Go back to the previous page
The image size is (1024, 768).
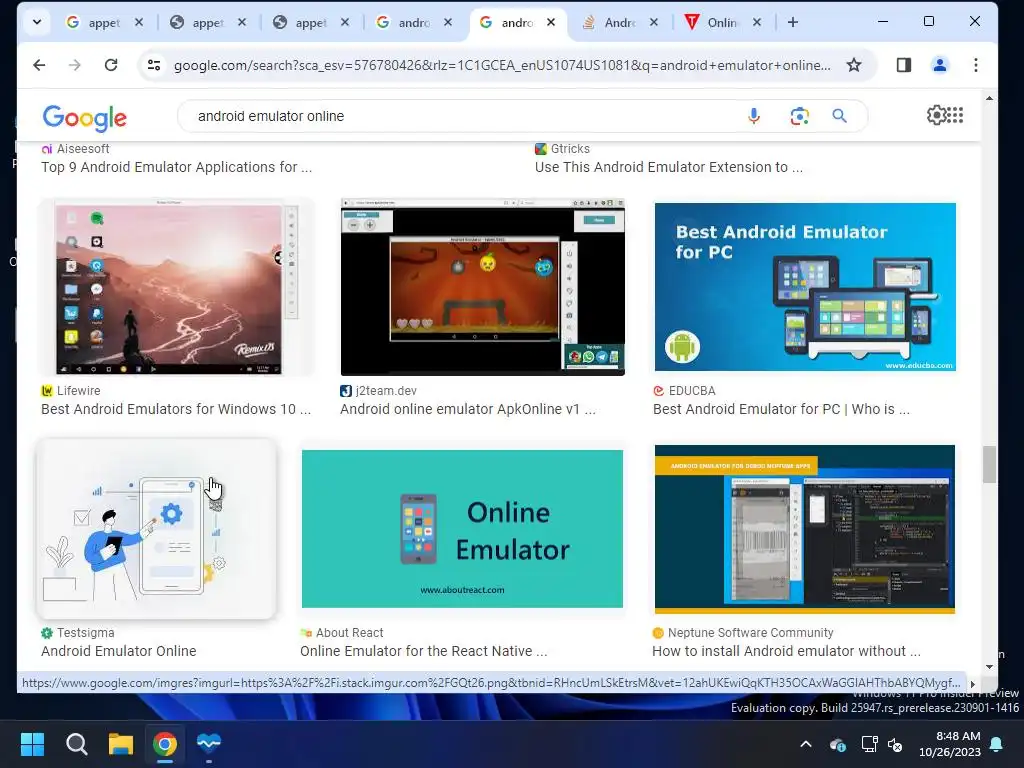coord(39,65)
